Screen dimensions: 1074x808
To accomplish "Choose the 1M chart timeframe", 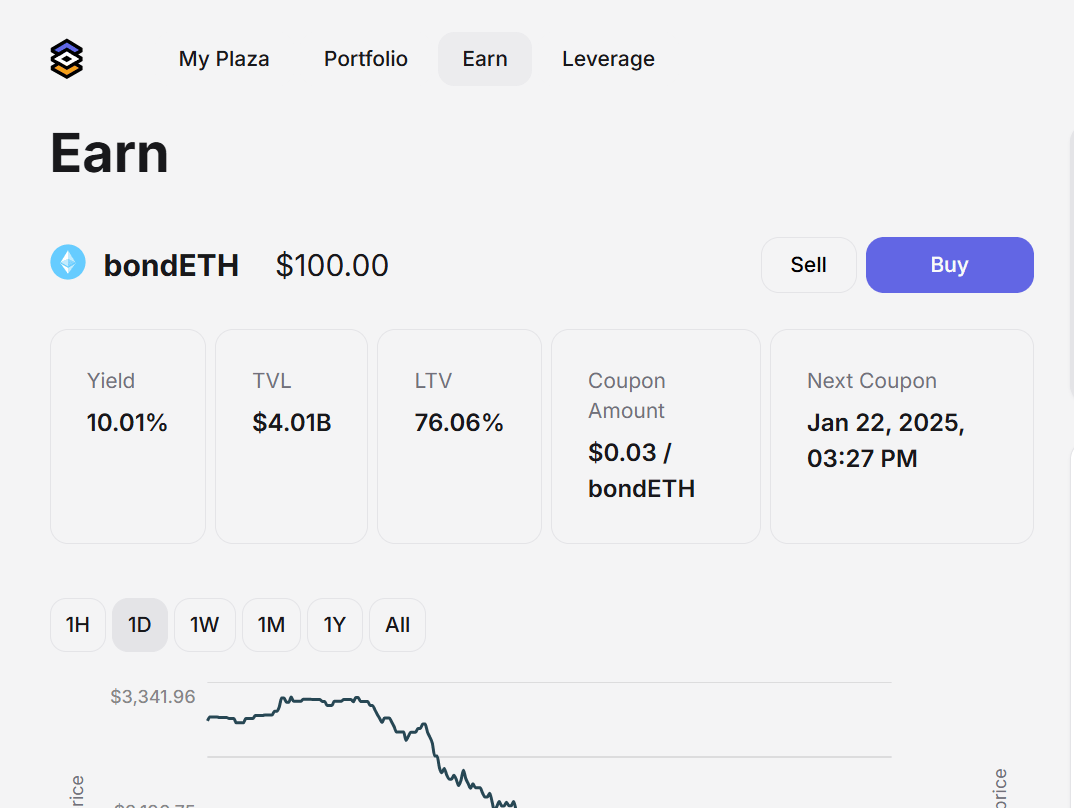I will [271, 625].
